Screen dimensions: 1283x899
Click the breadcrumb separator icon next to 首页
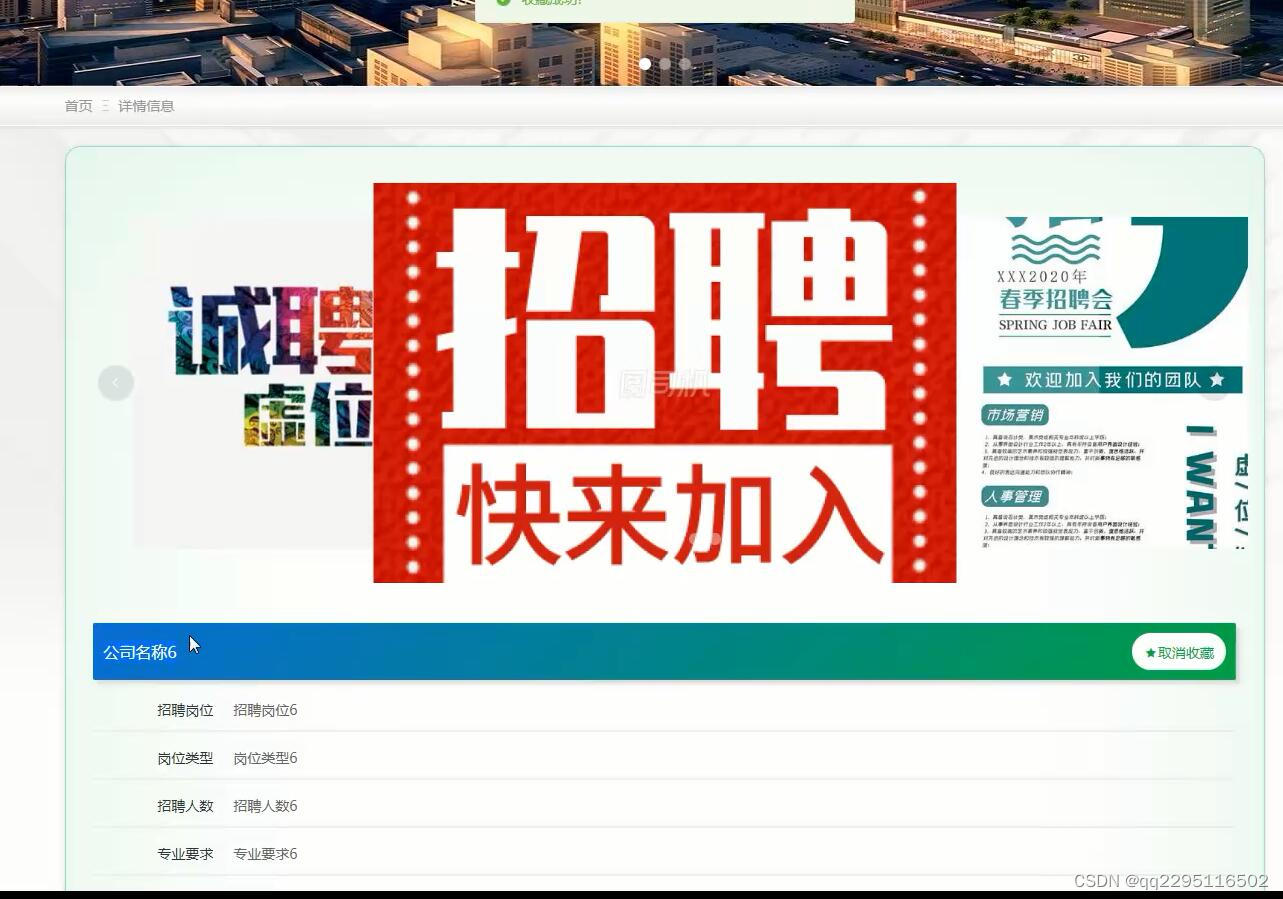tap(105, 105)
